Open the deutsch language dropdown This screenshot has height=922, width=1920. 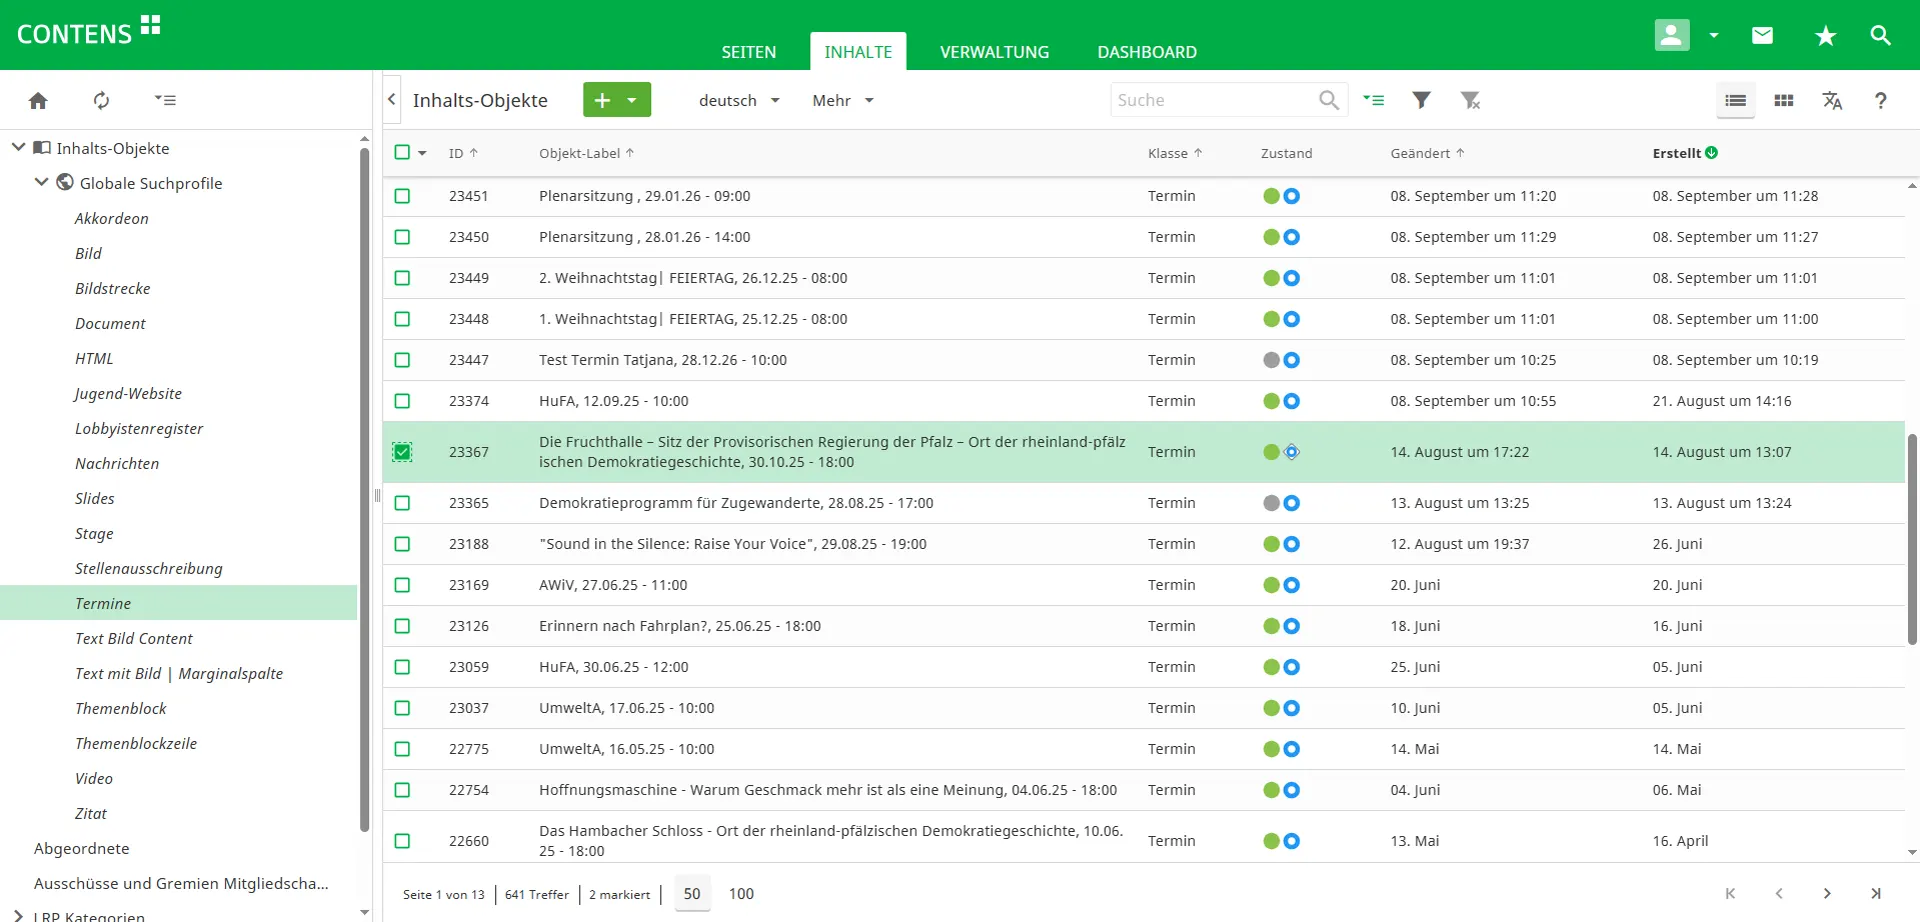tap(738, 100)
